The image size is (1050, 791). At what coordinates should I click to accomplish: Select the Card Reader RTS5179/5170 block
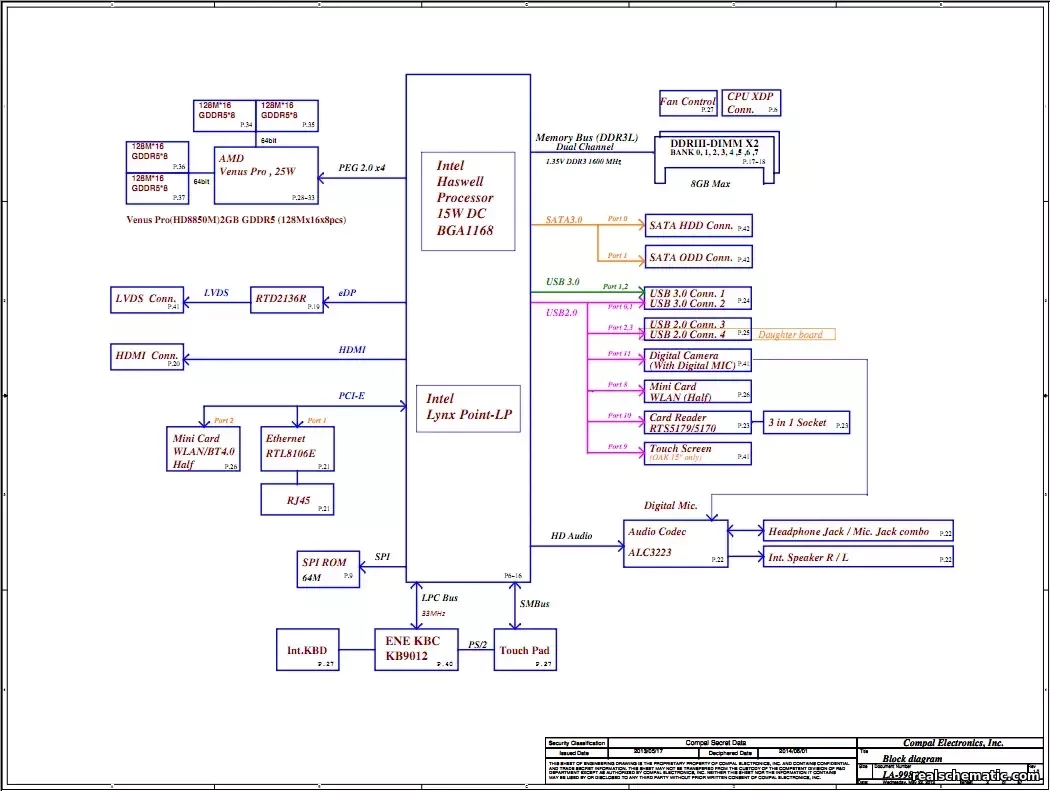(698, 423)
